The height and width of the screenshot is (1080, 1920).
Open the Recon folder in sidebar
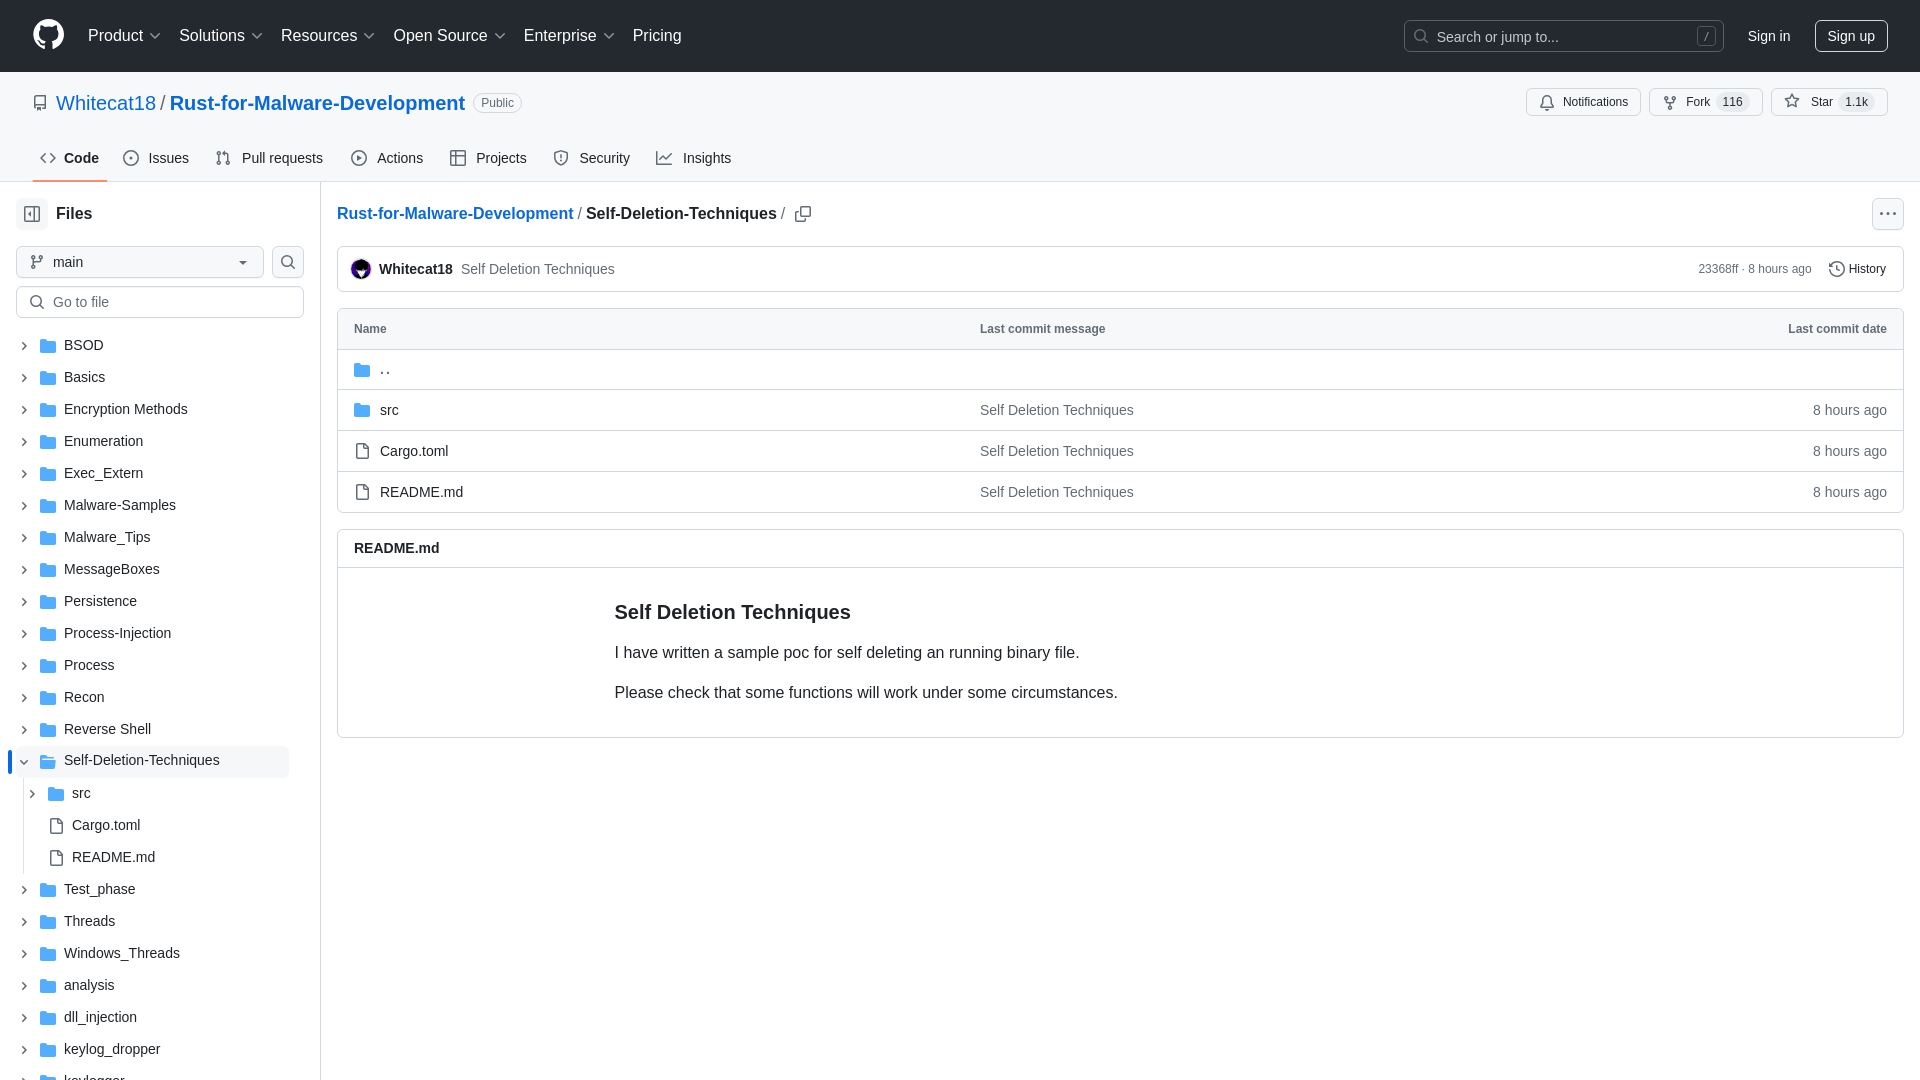point(84,697)
